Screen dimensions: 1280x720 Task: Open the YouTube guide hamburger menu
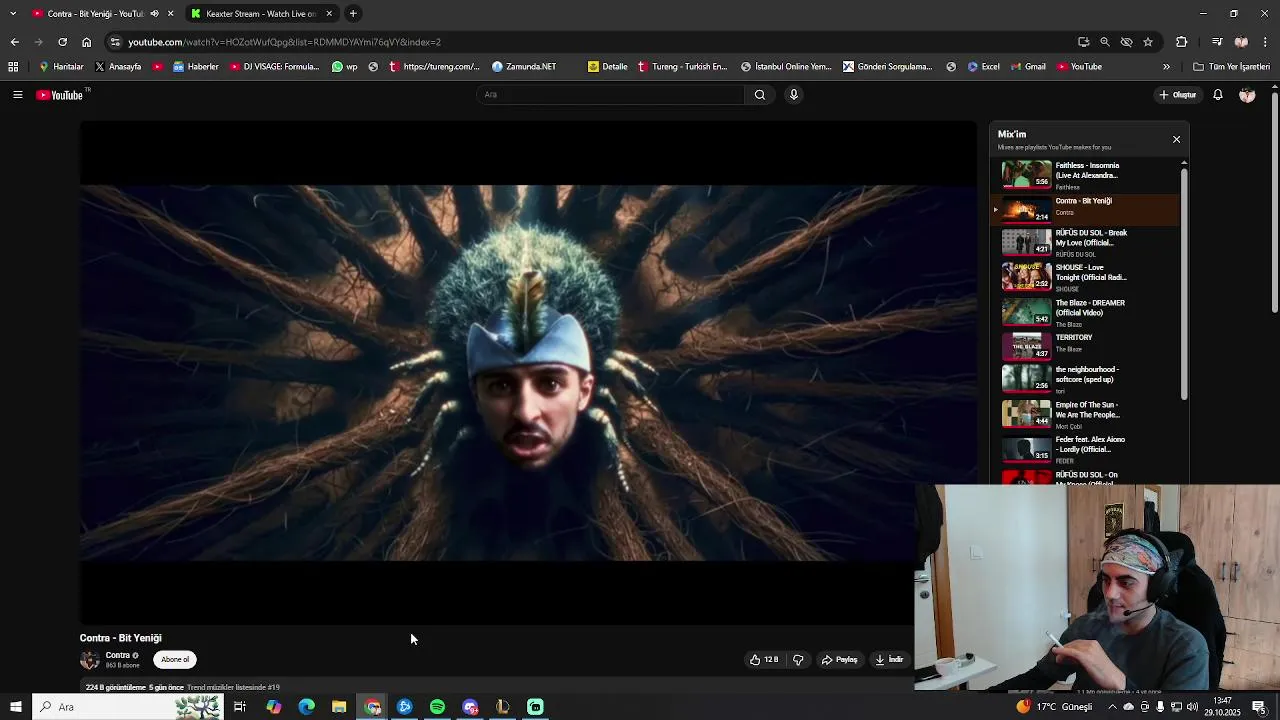click(17, 95)
